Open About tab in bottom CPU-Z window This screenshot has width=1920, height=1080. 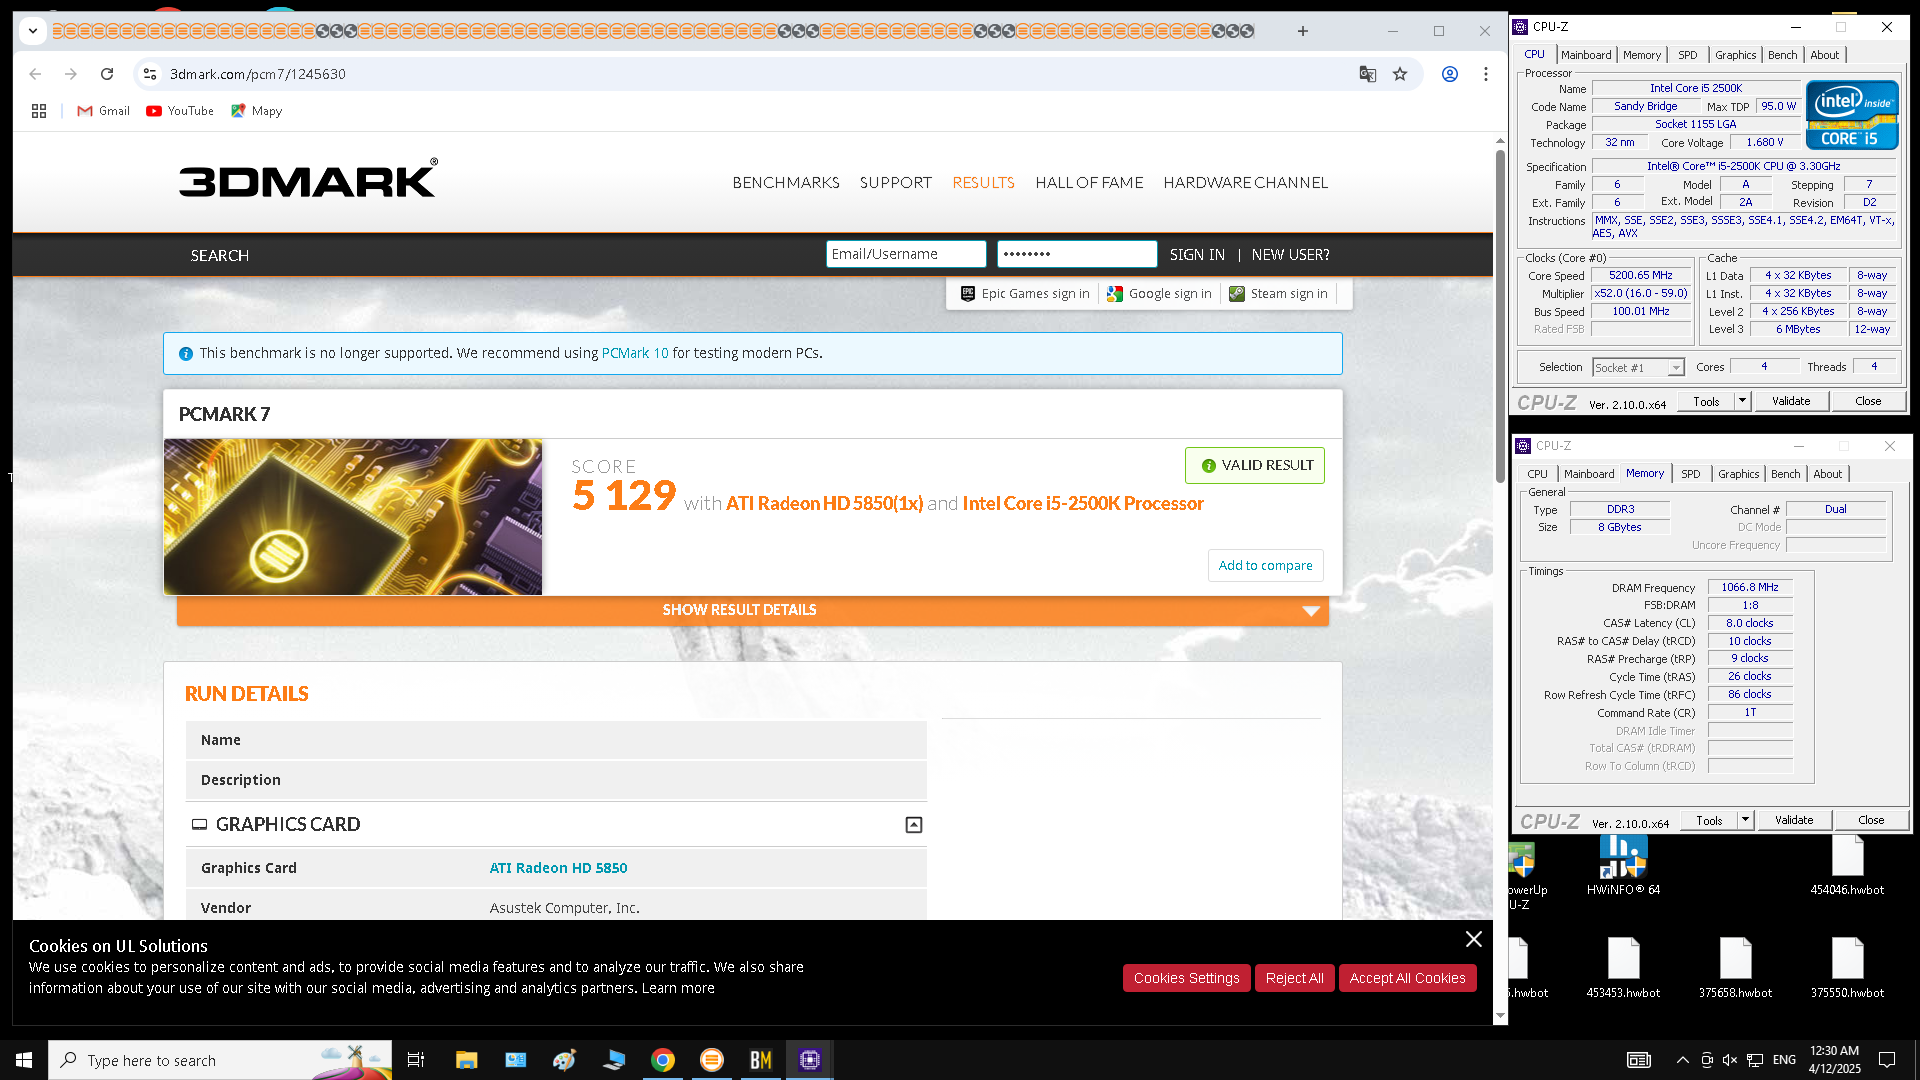1827,474
